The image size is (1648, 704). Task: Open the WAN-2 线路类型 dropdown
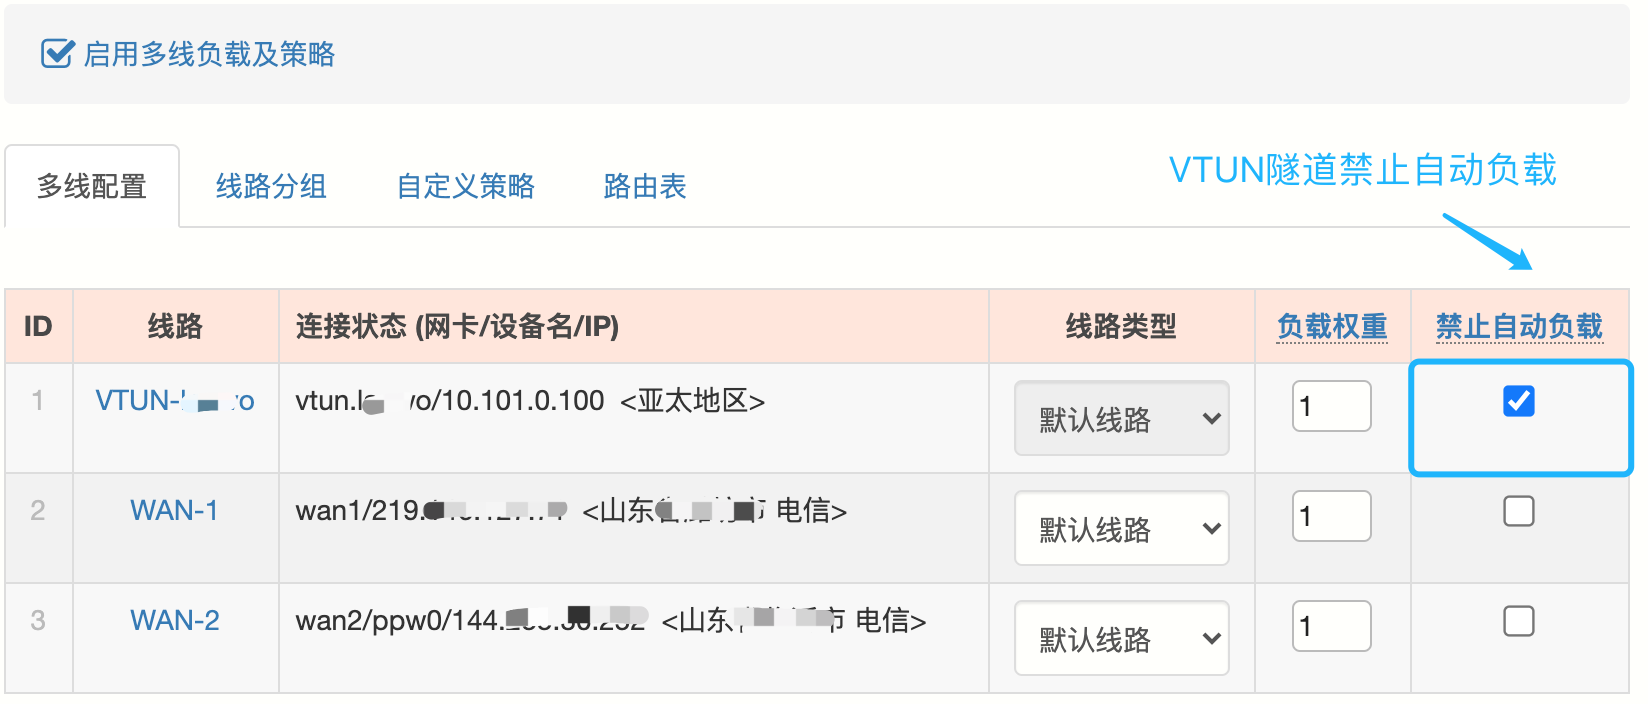coord(1121,639)
